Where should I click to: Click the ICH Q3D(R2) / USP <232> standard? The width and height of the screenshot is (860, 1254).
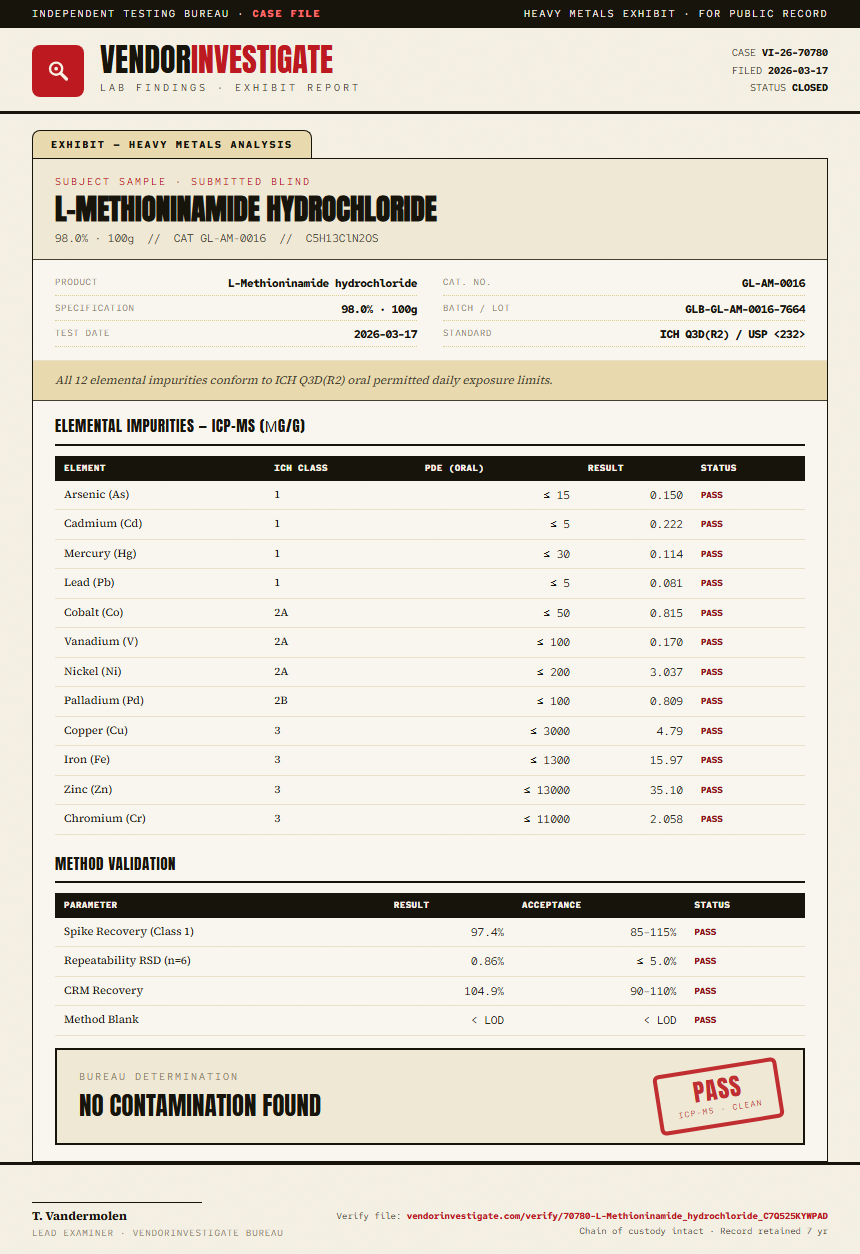click(x=732, y=334)
